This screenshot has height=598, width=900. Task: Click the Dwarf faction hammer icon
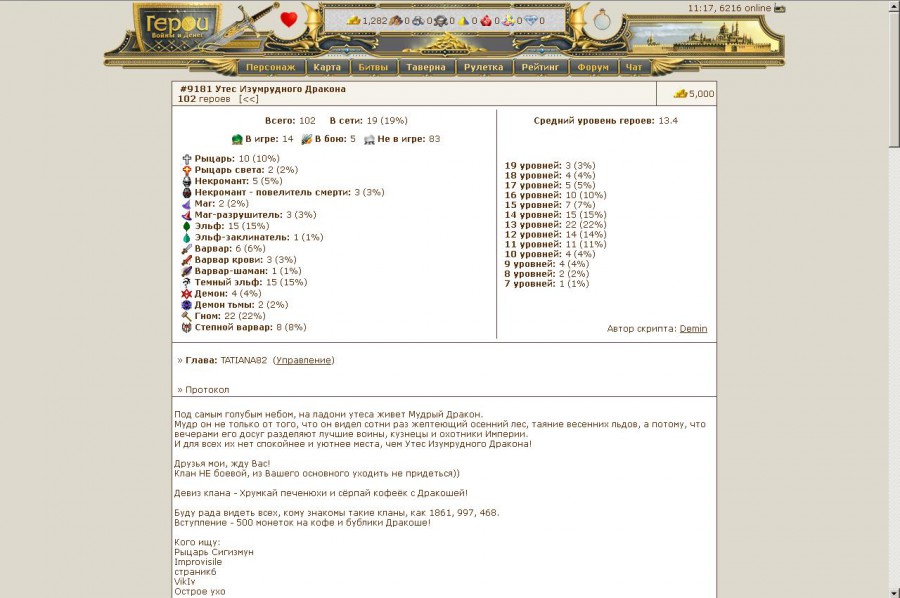(x=186, y=316)
